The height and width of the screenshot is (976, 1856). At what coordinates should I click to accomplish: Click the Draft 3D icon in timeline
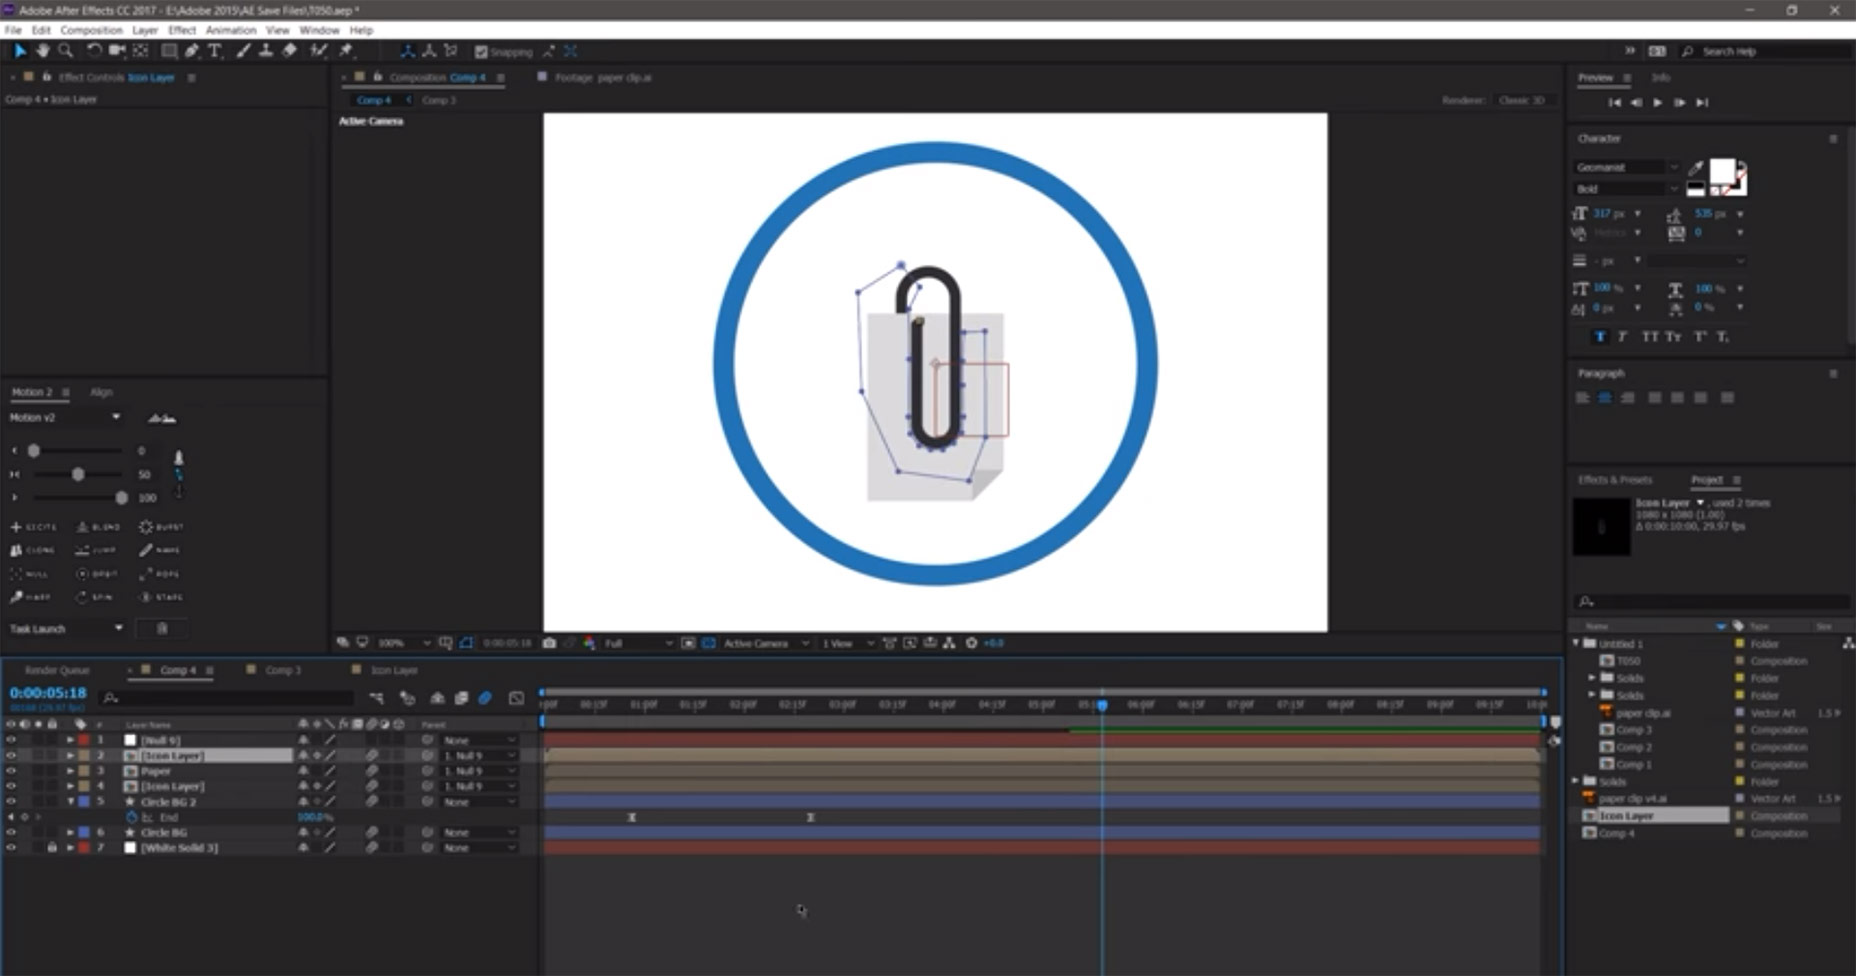tap(407, 698)
